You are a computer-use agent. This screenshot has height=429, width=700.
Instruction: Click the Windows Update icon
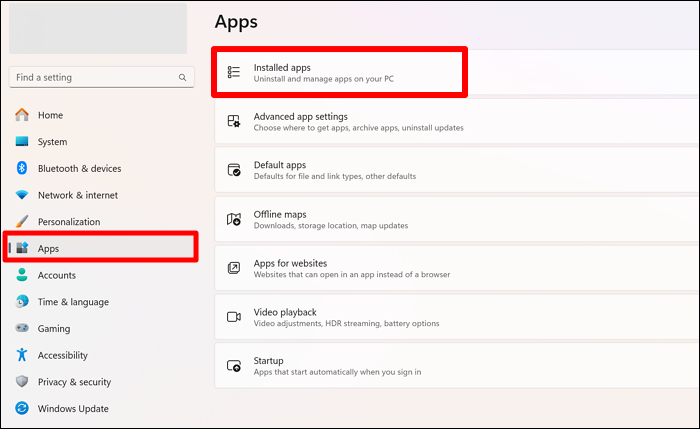pyautogui.click(x=22, y=408)
